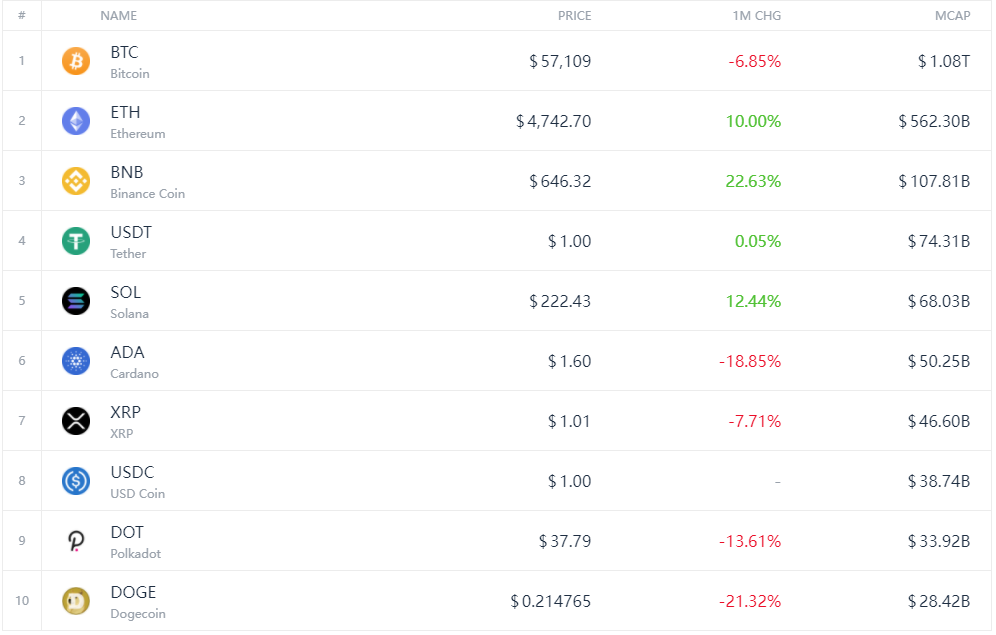The height and width of the screenshot is (635, 996).
Task: Sort by PRICE column header
Action: click(x=574, y=16)
